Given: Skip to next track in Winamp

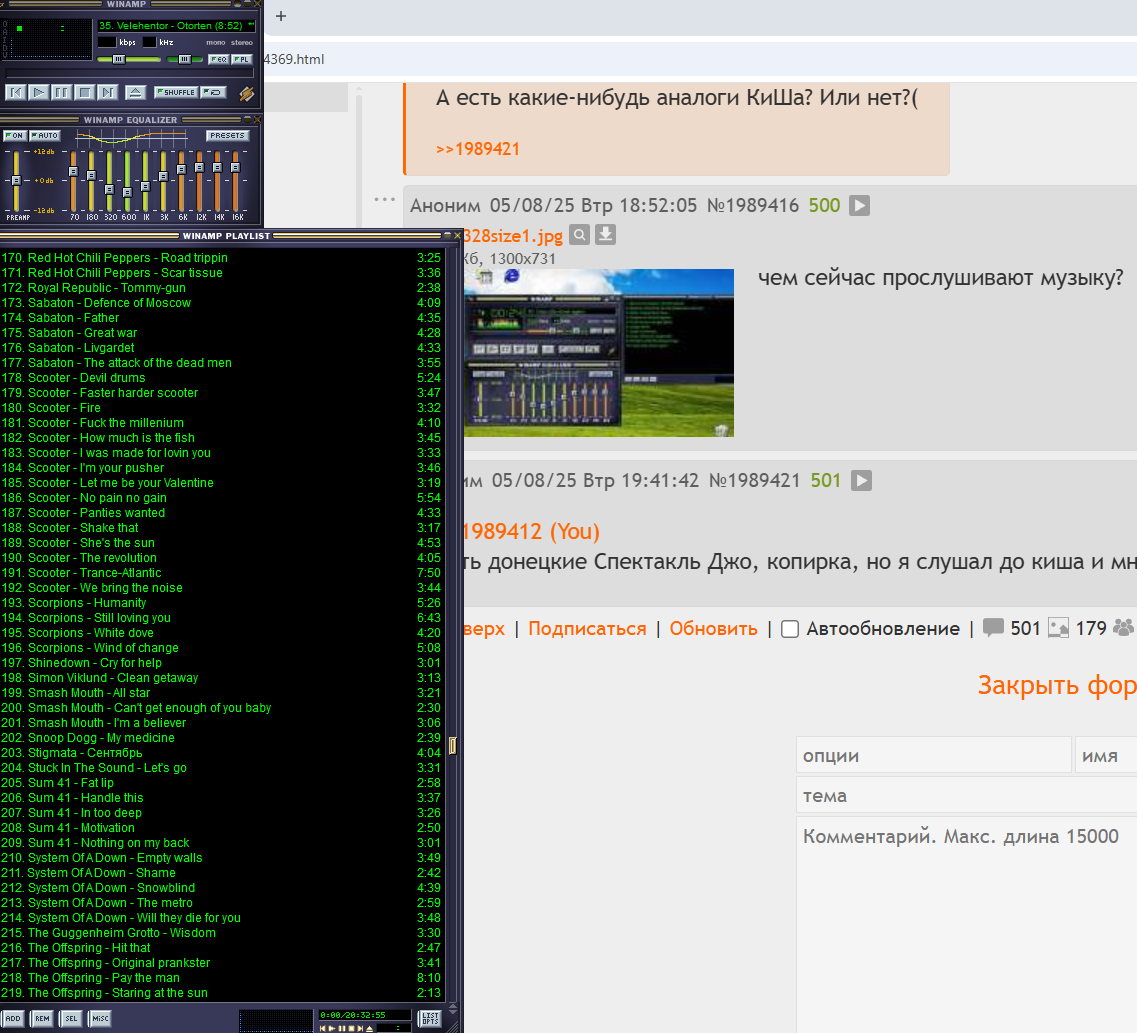Looking at the screenshot, I should click(107, 92).
